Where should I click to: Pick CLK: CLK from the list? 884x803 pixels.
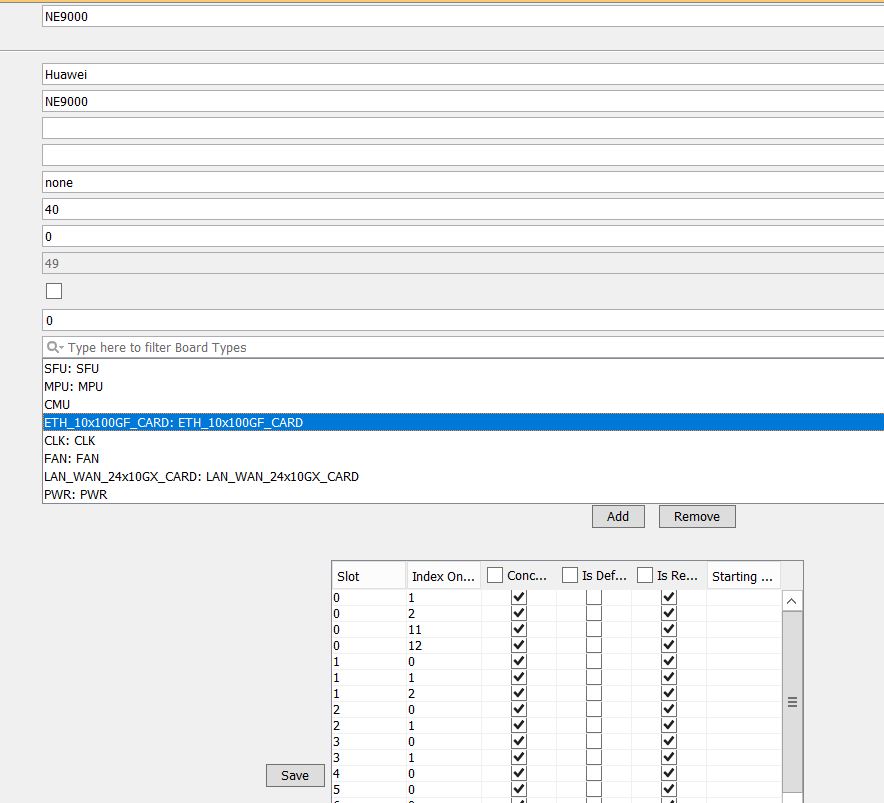70,441
